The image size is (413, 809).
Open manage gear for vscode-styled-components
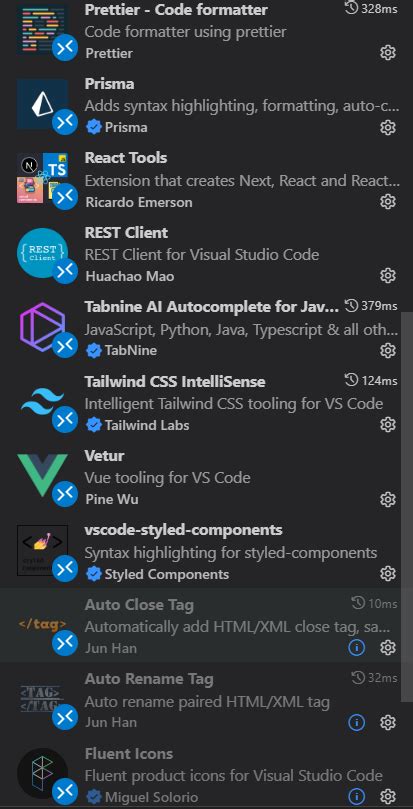pos(388,573)
